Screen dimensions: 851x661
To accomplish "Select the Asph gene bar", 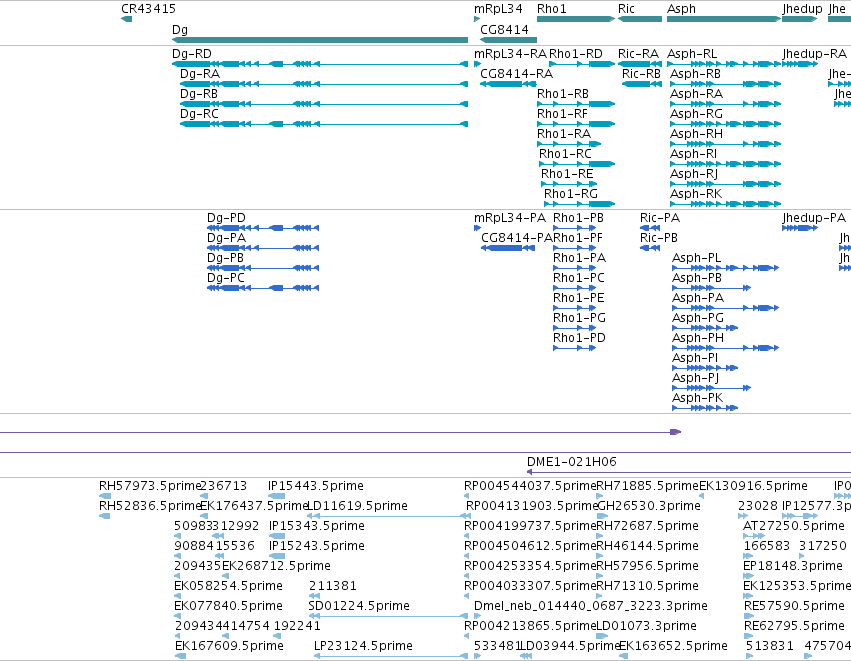I will 724,19.
